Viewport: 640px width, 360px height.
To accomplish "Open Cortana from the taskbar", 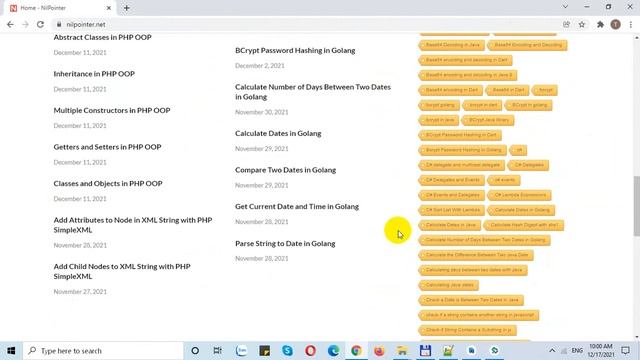I will coord(195,351).
